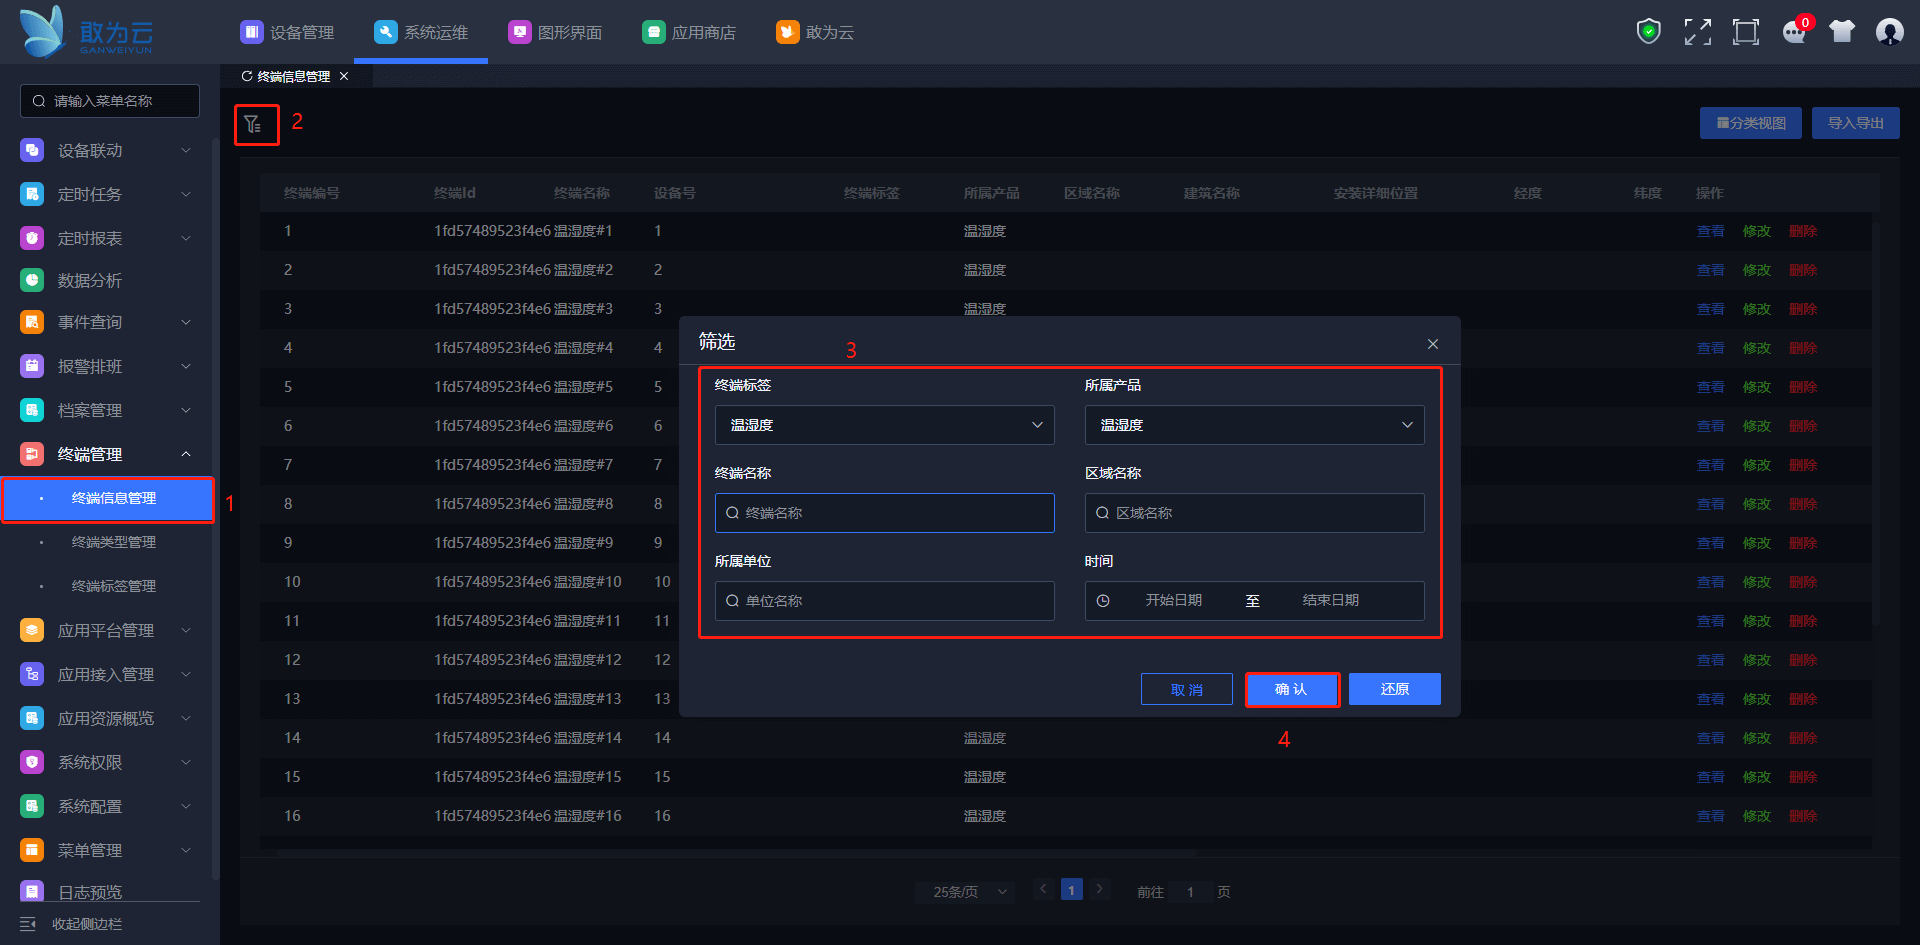Image resolution: width=1920 pixels, height=945 pixels.
Task: Open the user avatar profile icon
Action: pyautogui.click(x=1889, y=32)
